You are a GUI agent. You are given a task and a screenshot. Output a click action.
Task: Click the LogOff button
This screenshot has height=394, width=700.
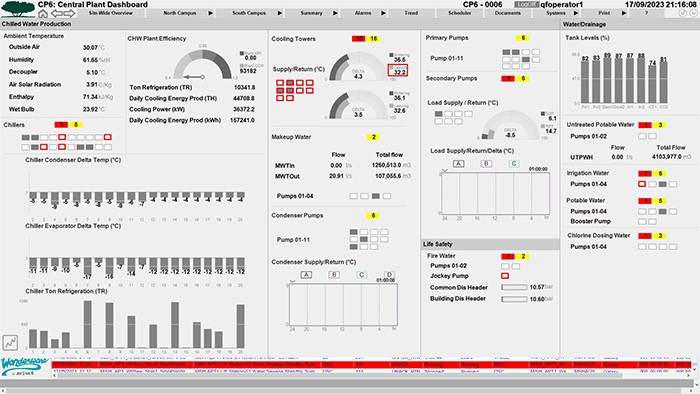click(x=526, y=4)
